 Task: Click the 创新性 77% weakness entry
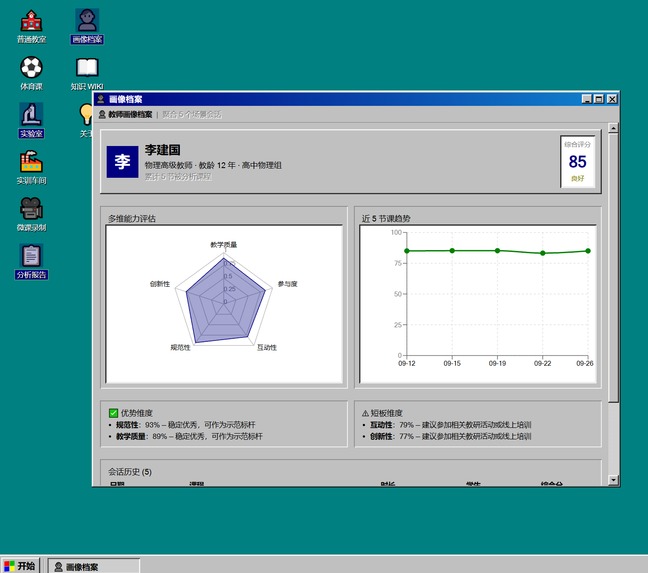pyautogui.click(x=450, y=436)
